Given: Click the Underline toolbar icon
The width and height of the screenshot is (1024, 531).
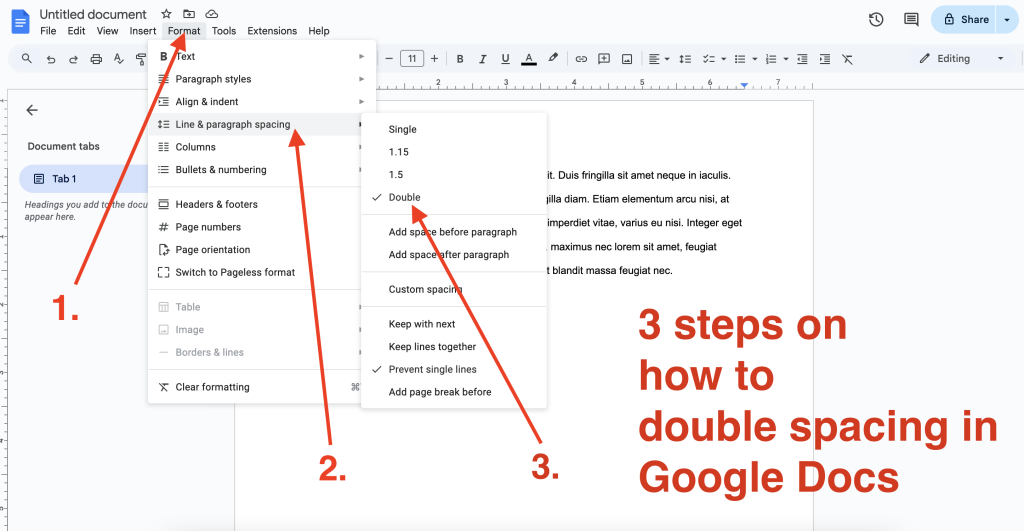Looking at the screenshot, I should (x=506, y=59).
